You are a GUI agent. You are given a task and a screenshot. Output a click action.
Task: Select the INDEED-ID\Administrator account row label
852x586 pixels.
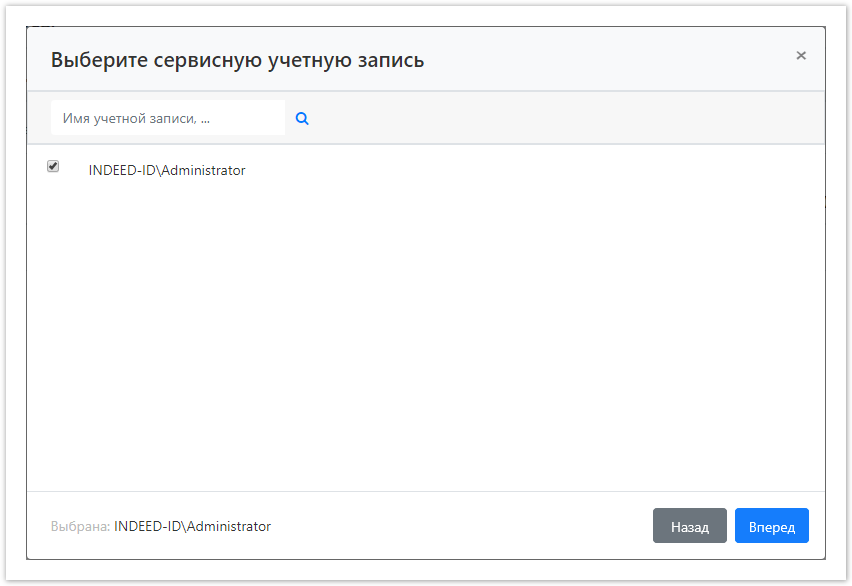pos(167,171)
